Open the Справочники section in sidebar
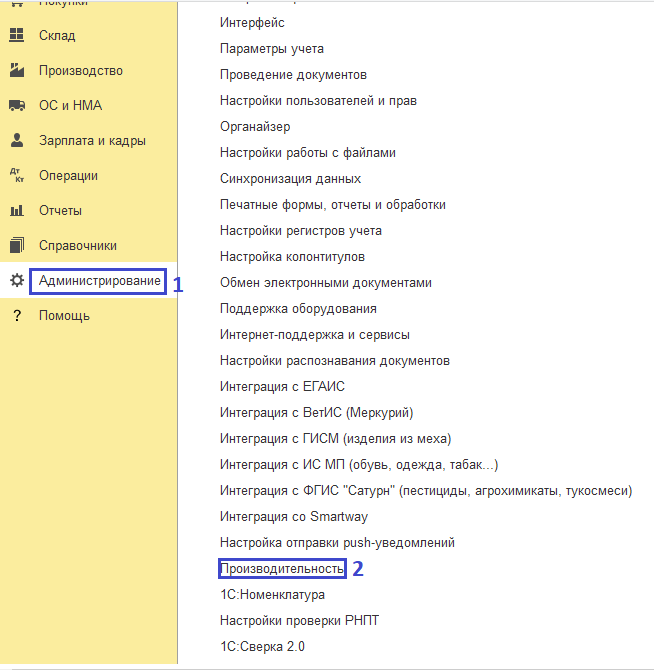The image size is (654, 670). coord(78,245)
